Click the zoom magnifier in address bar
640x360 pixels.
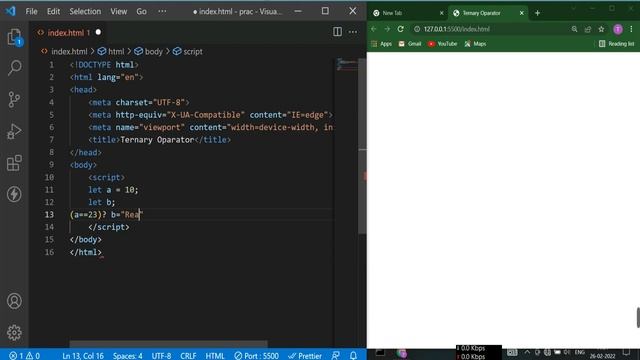pos(574,29)
